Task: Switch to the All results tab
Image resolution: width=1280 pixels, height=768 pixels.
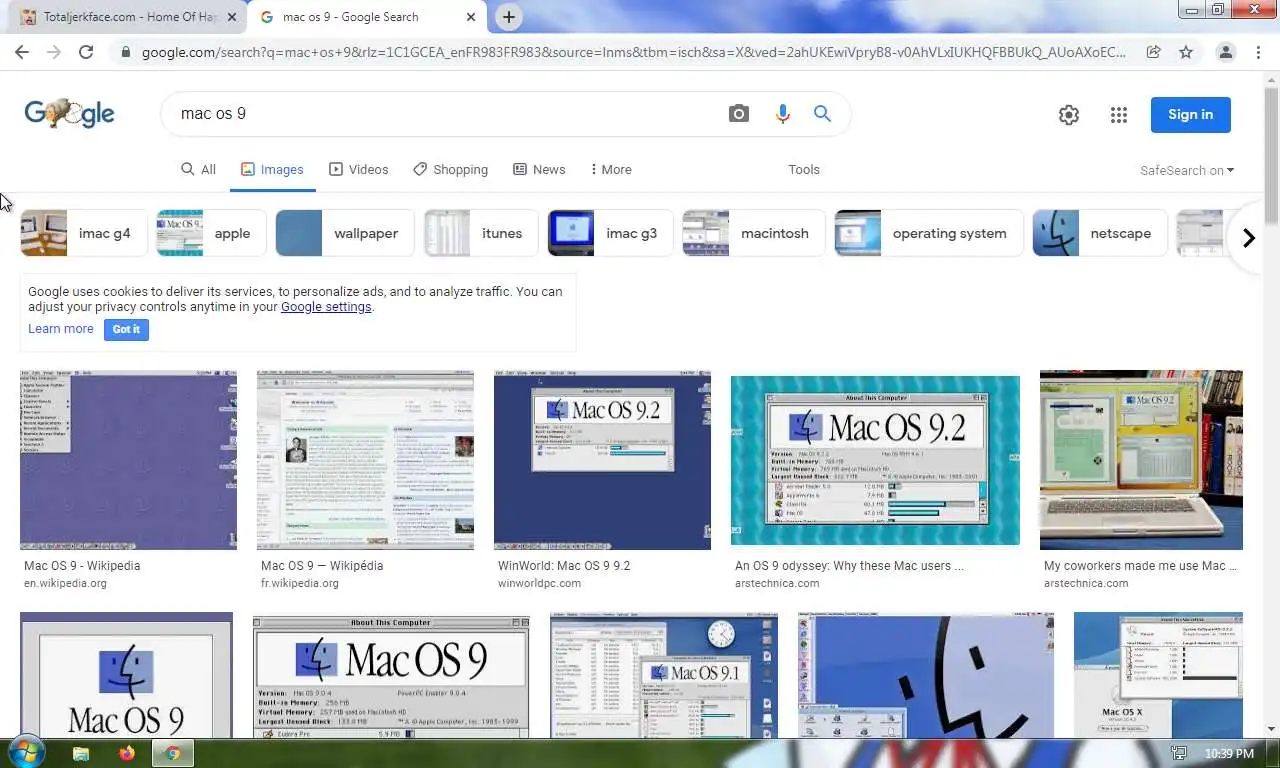Action: 198,169
